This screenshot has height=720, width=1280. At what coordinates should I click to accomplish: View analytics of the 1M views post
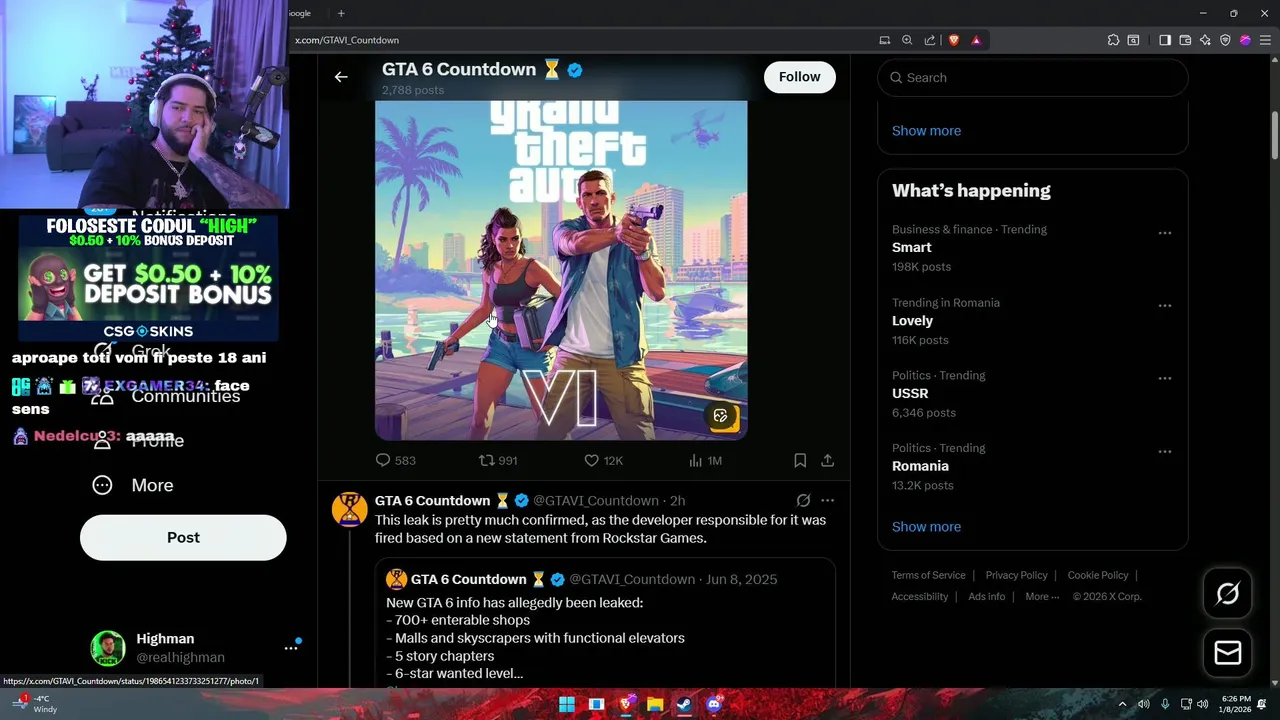705,461
